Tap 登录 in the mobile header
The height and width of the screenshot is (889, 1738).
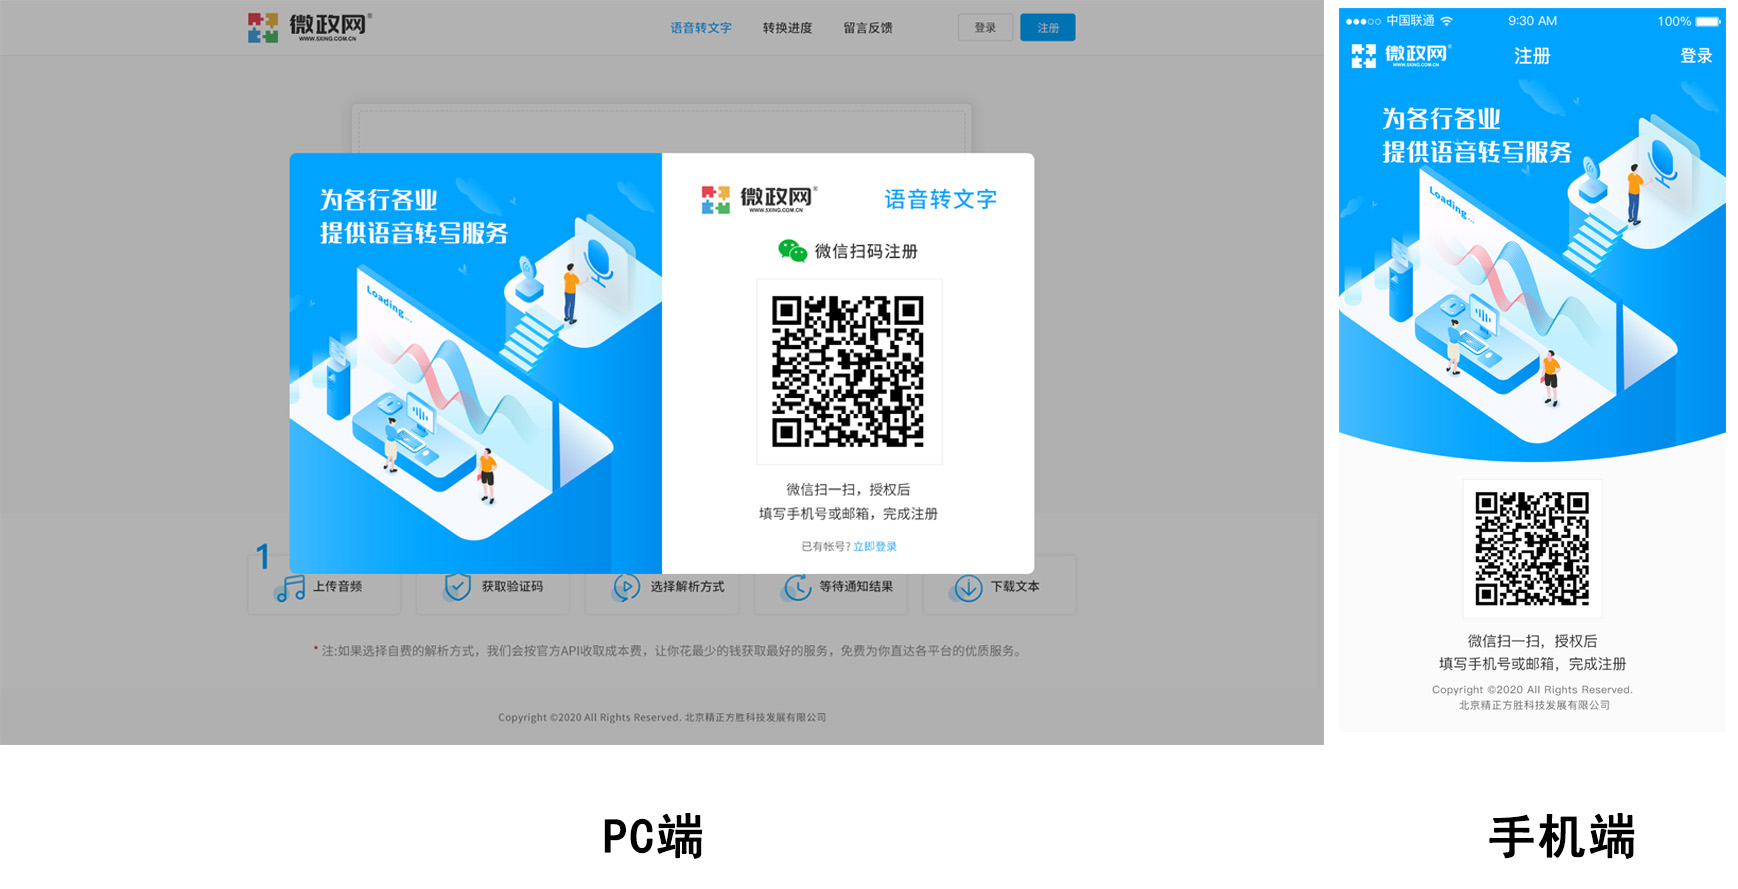[1695, 56]
